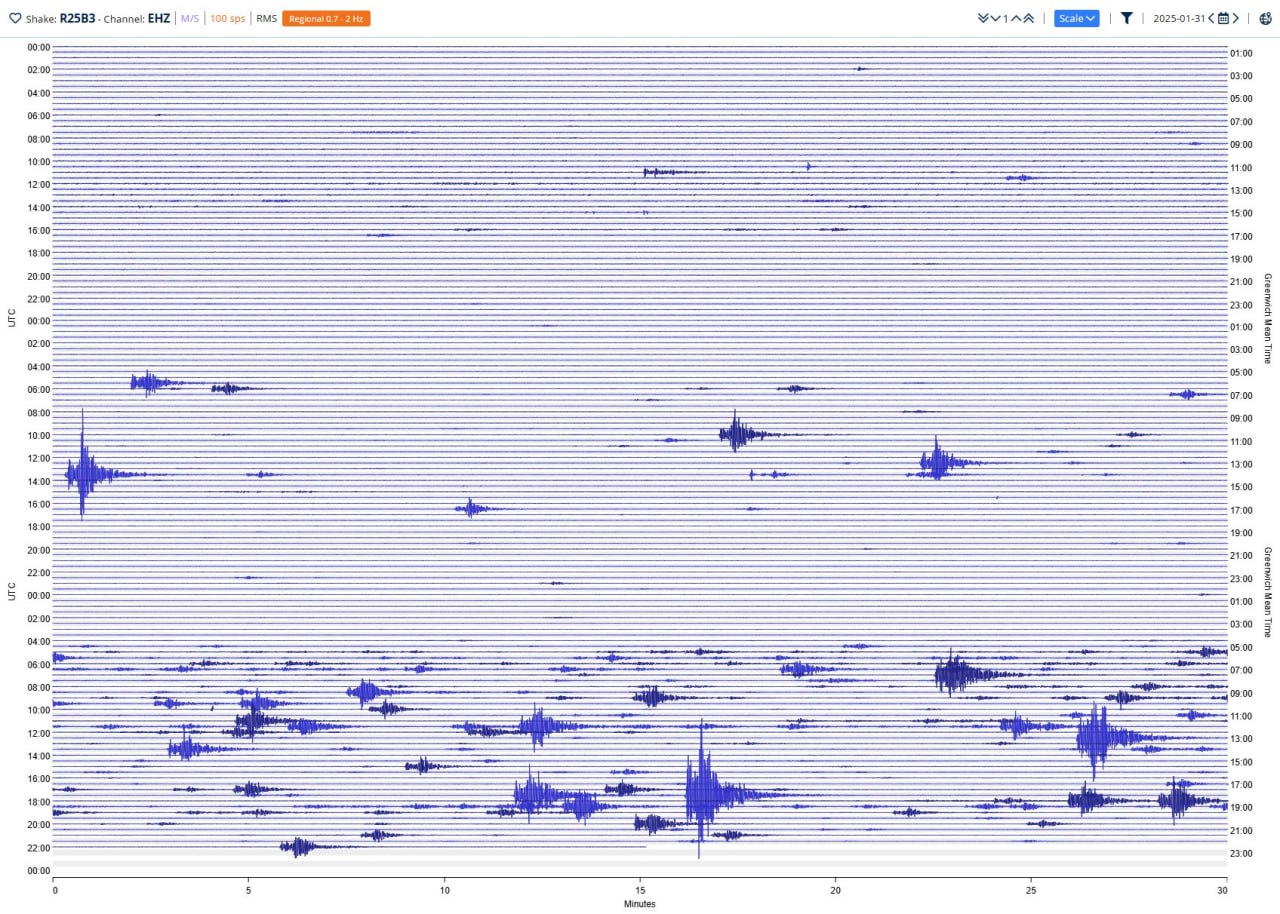Image resolution: width=1280 pixels, height=914 pixels.
Task: Click the double-up chevron amplitude control
Action: pos(1028,18)
